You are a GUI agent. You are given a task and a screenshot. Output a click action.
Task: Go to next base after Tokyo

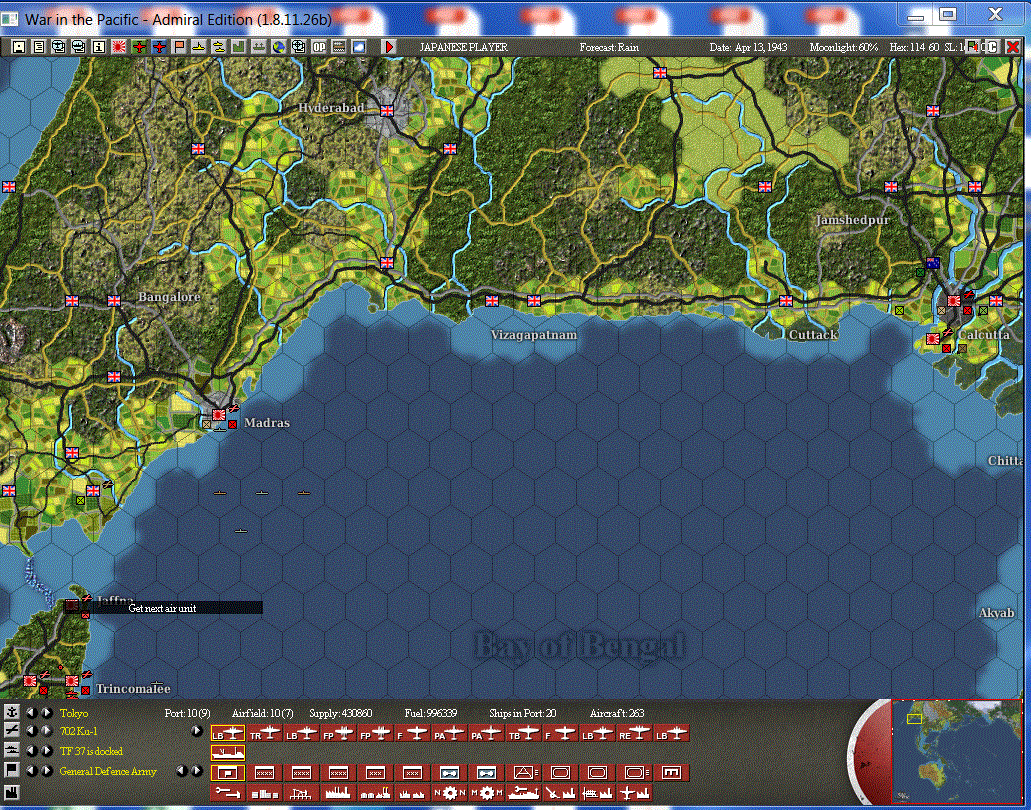click(47, 713)
